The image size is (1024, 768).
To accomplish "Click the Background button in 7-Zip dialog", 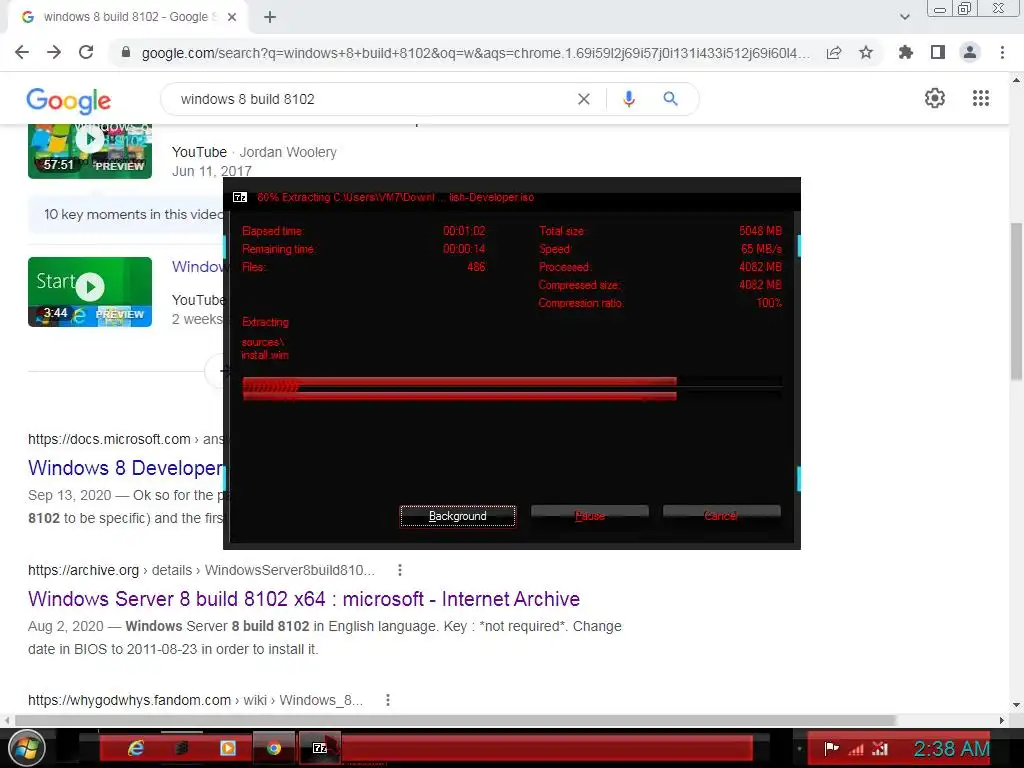I will coord(458,516).
